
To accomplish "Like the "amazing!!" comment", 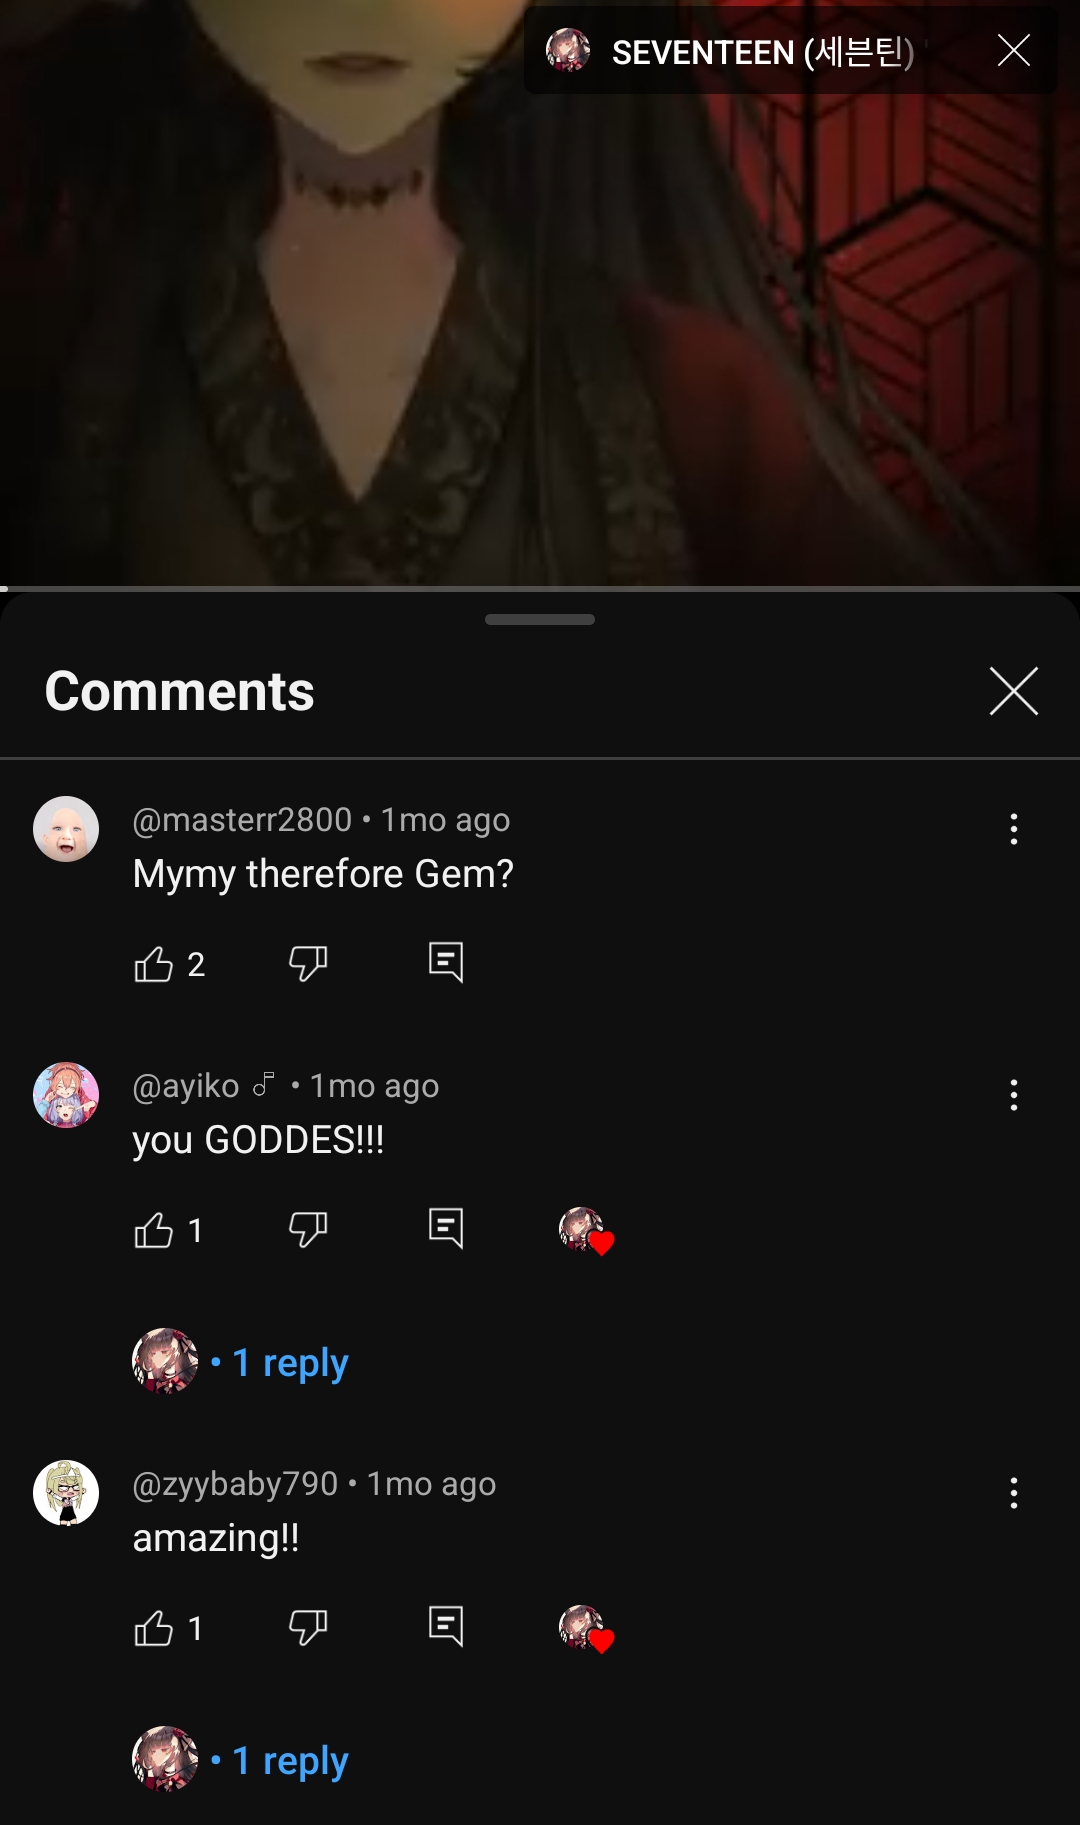I will tap(154, 1628).
